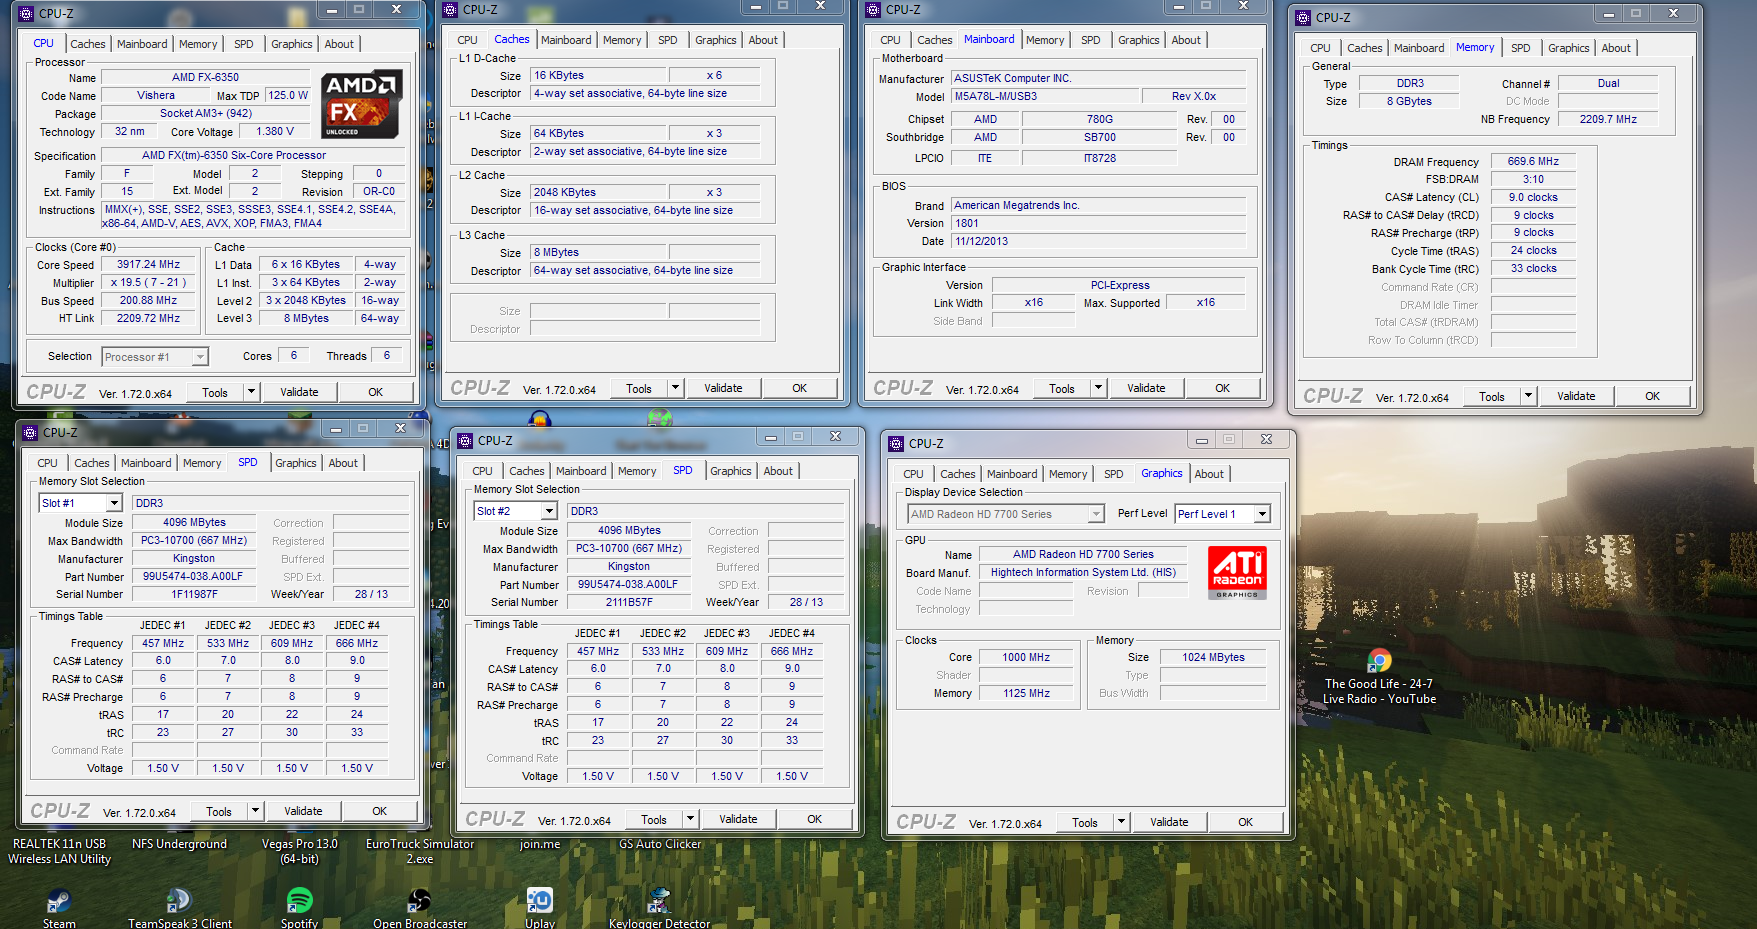Click Validate in the SPD Slot #1 window

tap(303, 811)
